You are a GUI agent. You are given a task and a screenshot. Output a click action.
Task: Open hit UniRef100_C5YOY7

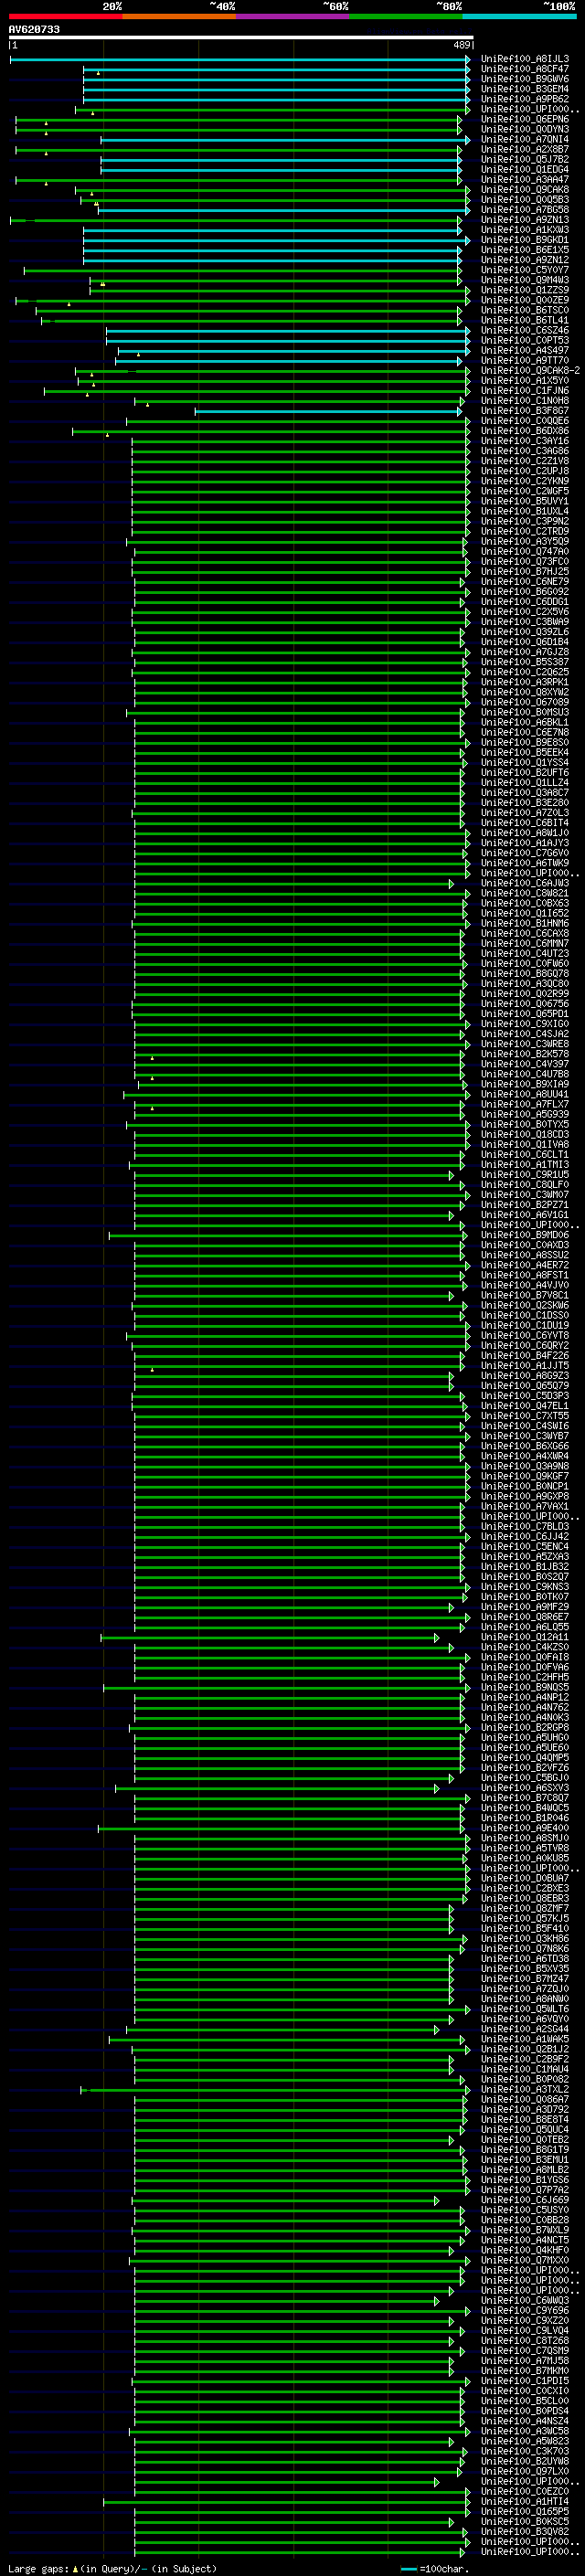click(x=525, y=270)
